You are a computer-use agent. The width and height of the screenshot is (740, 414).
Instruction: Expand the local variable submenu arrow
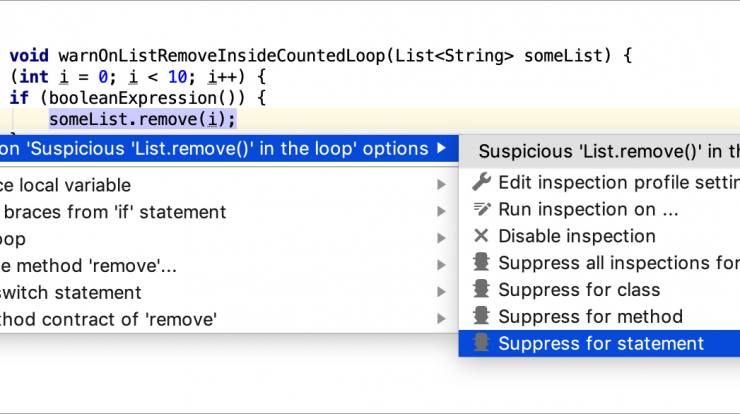point(441,185)
